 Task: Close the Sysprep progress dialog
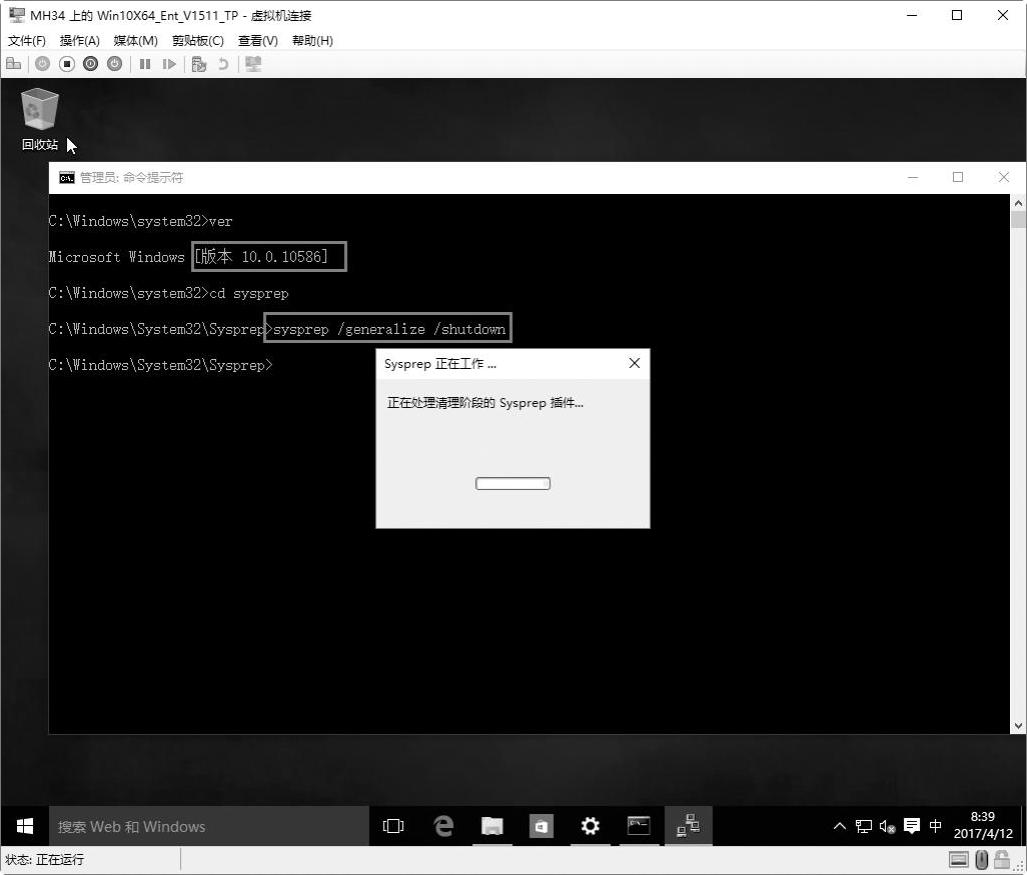click(634, 363)
